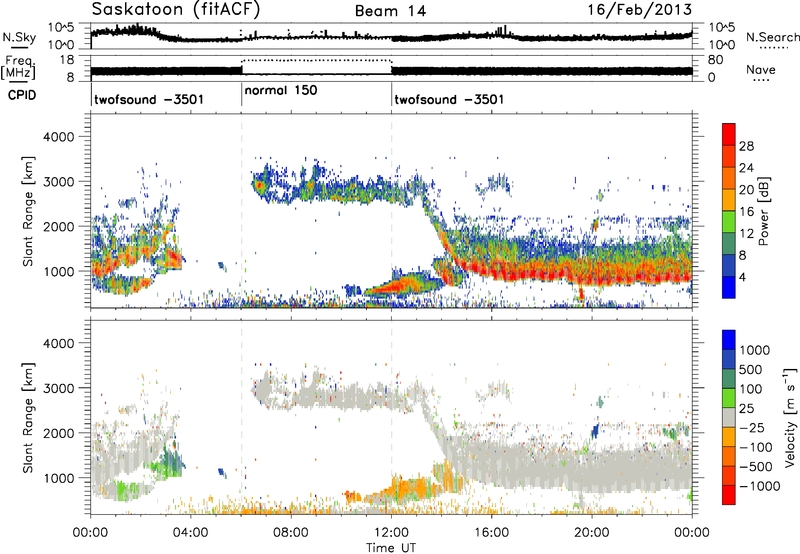Click the 'Velocity [m s-1]' colorbar label
This screenshot has width=800, height=554.
tap(790, 417)
